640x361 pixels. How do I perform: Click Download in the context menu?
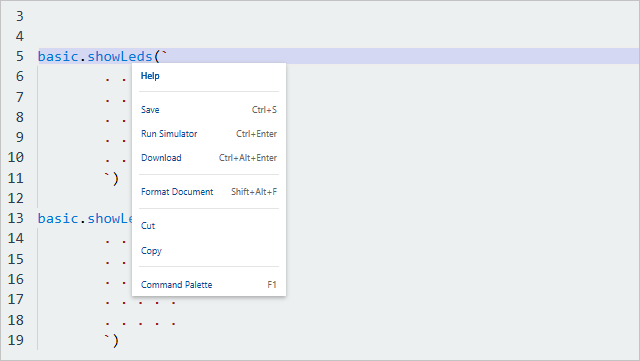(209, 158)
